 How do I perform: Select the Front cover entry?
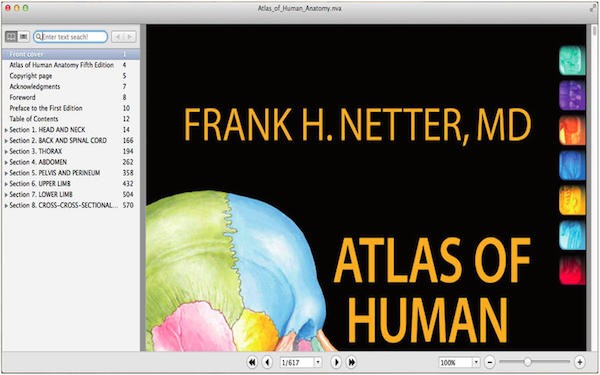tap(70, 54)
